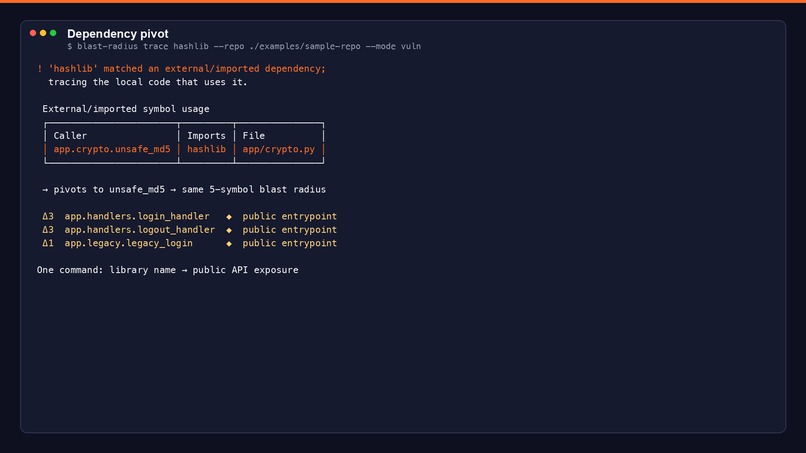Screen dimensions: 806x453
Task: Click the 'File' table column header
Action: tap(254, 136)
